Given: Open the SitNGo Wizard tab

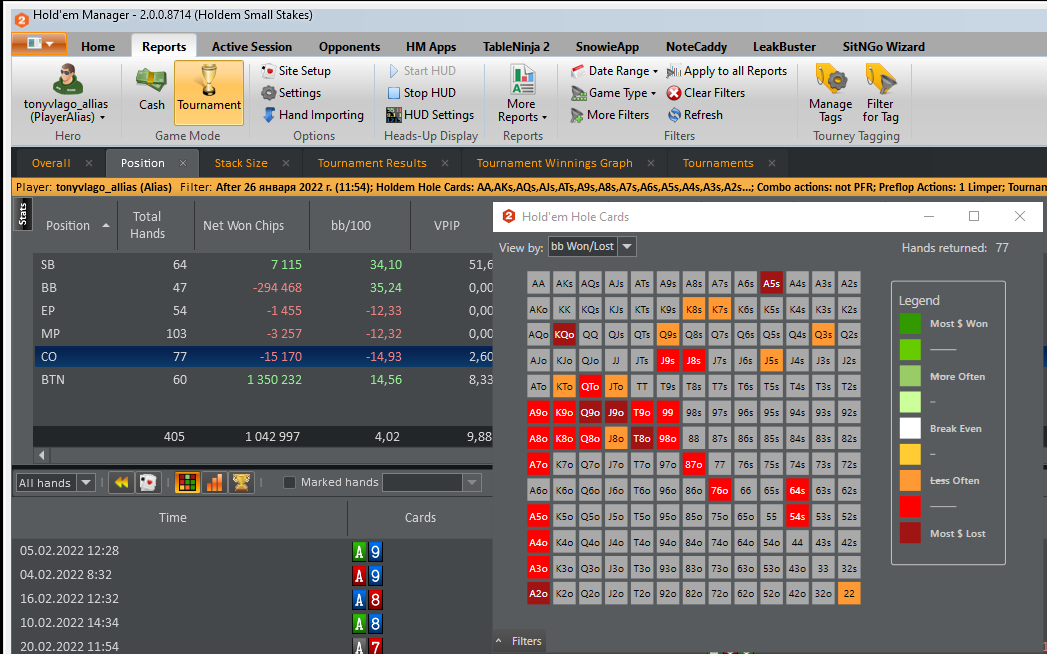Looking at the screenshot, I should pyautogui.click(x=883, y=47).
